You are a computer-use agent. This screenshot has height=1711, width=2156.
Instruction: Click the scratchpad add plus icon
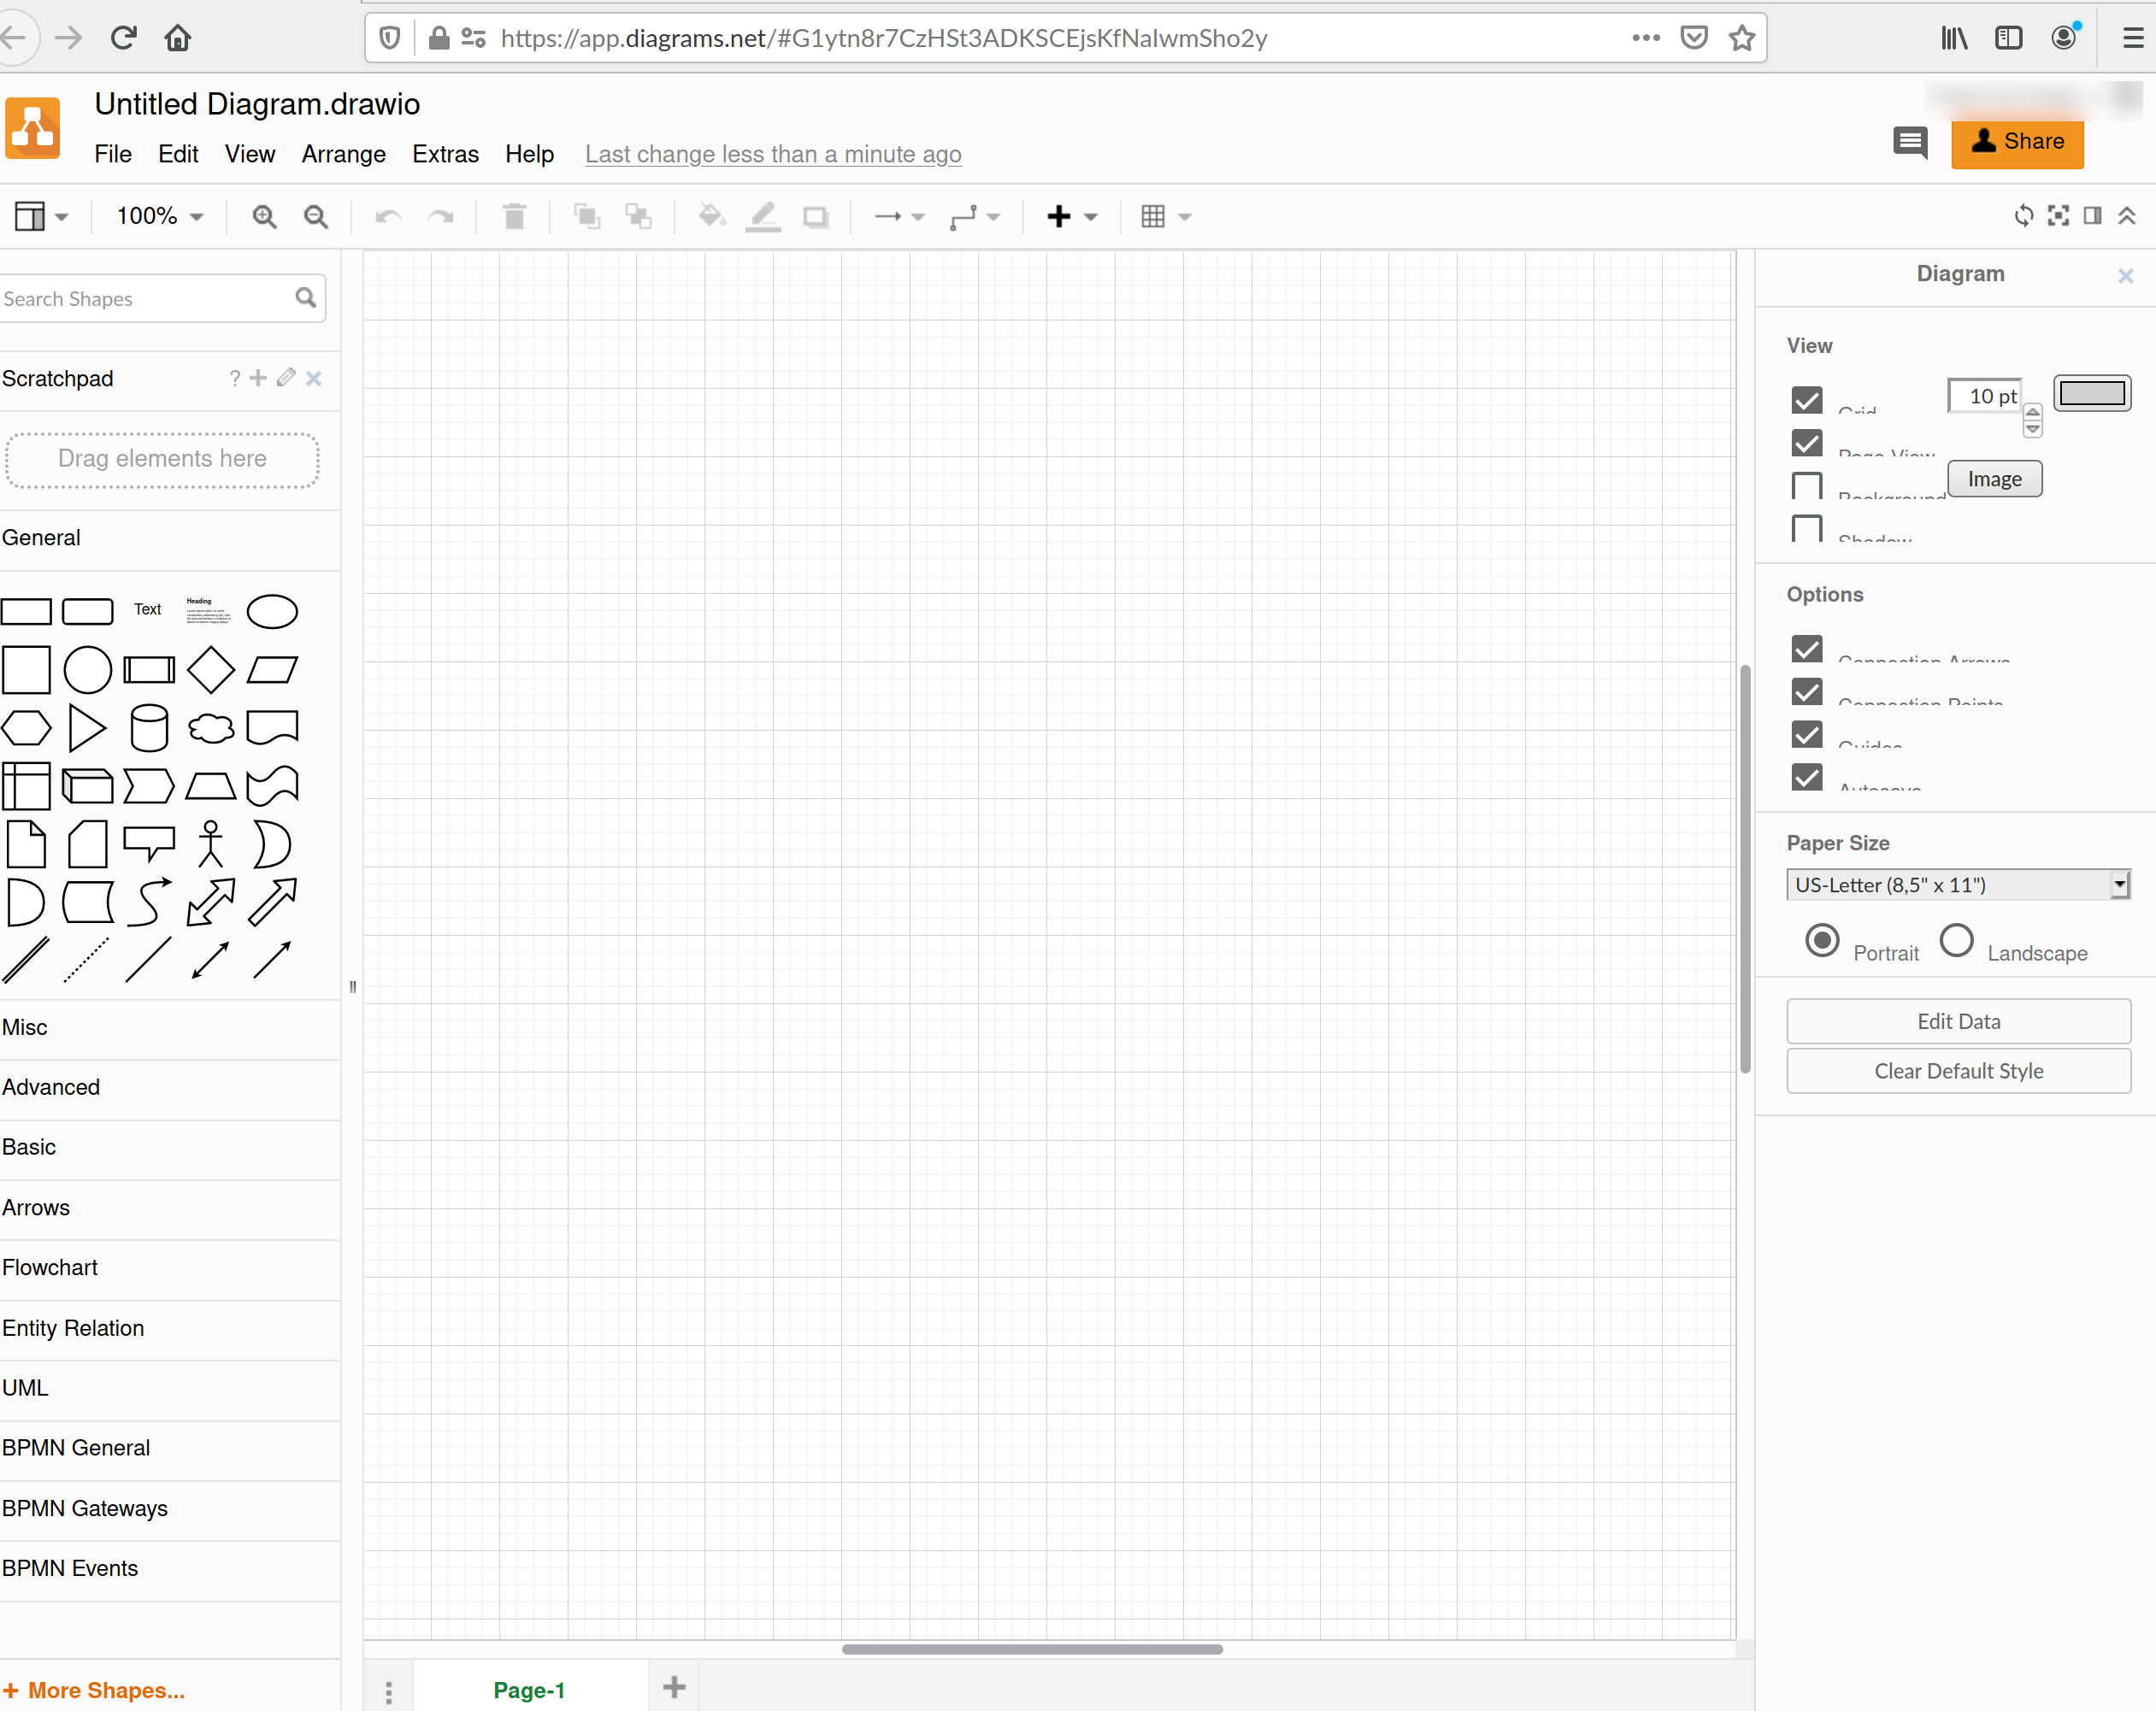pos(258,378)
